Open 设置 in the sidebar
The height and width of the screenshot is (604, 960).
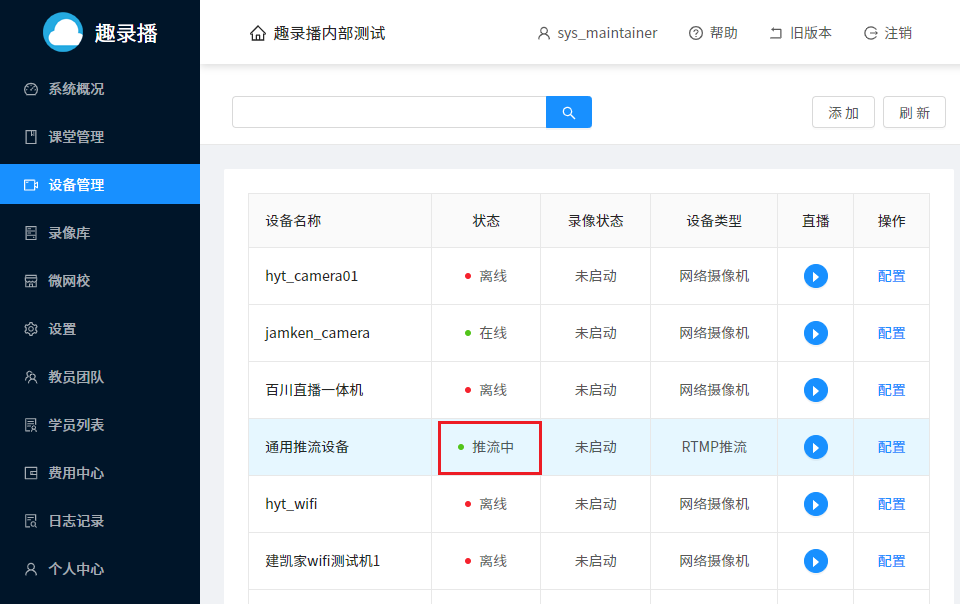[x=100, y=329]
